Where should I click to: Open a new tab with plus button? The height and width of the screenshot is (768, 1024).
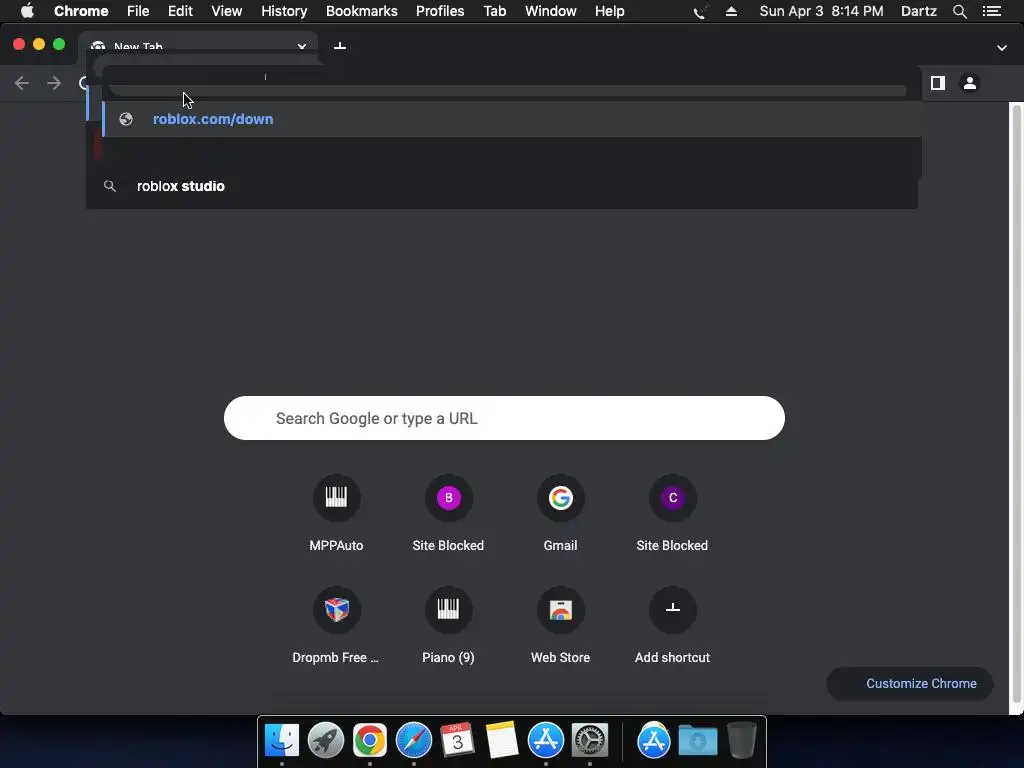click(x=340, y=47)
